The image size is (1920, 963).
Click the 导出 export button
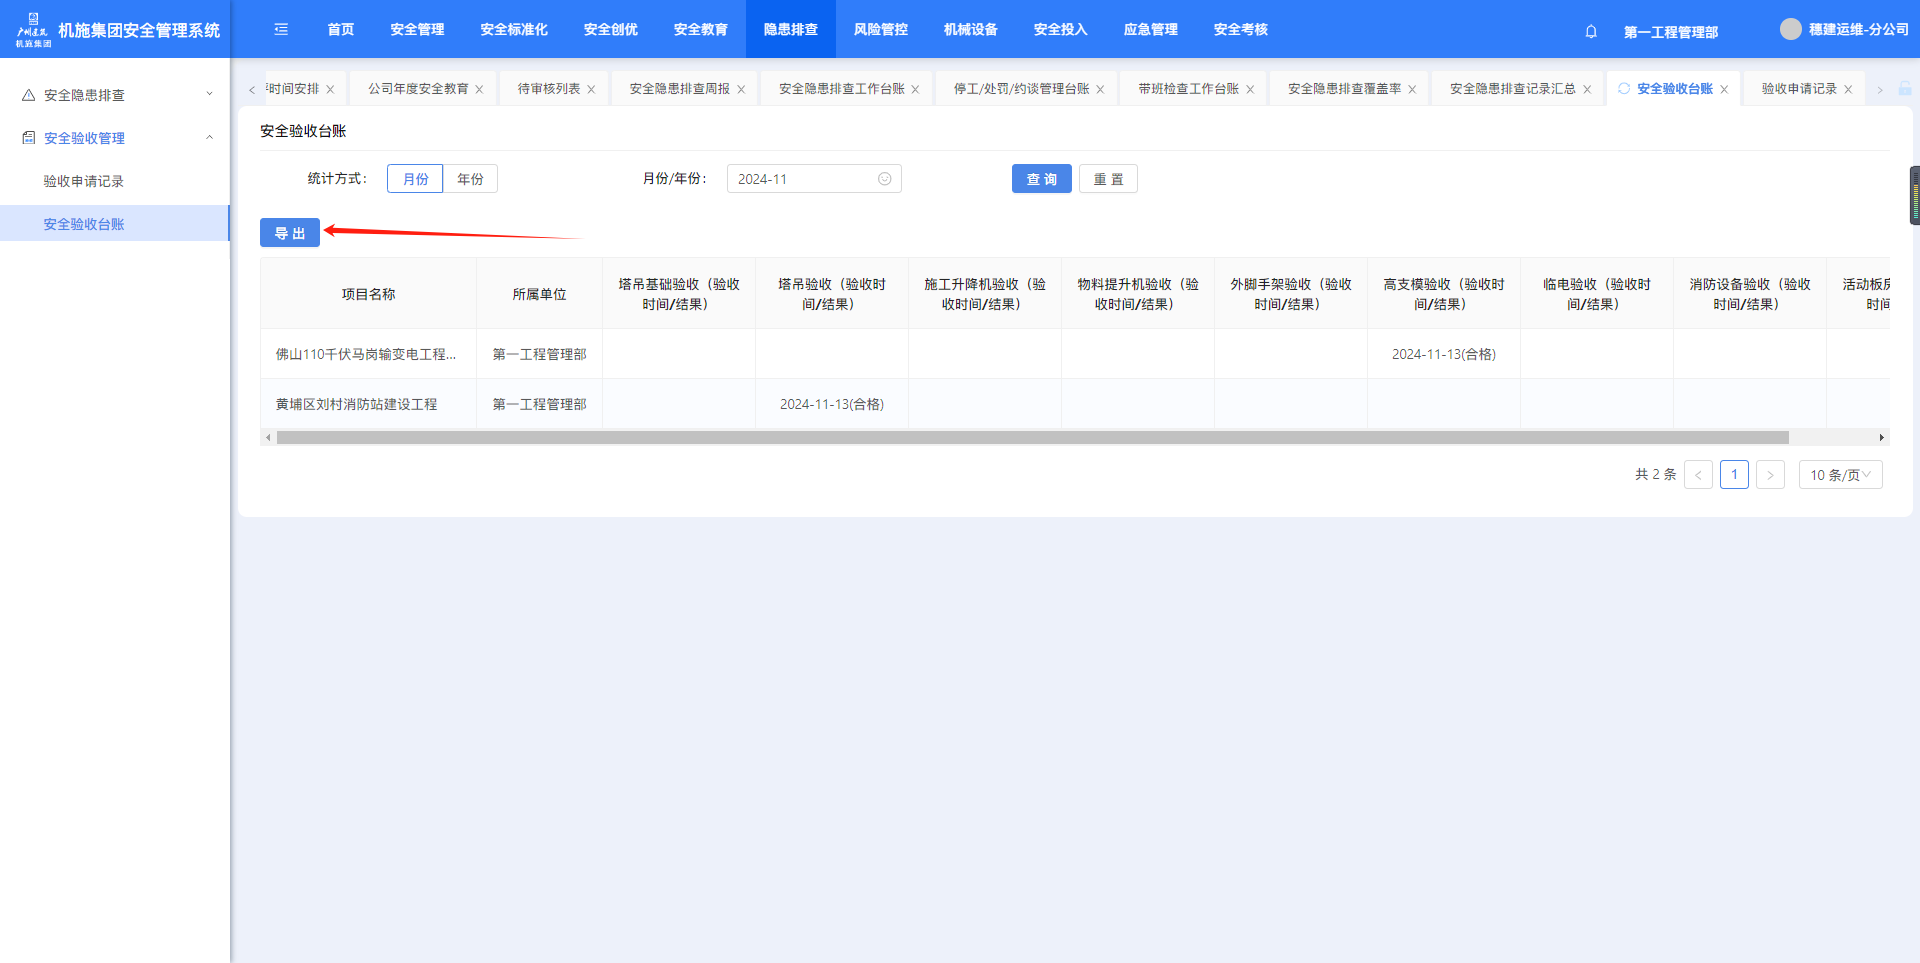290,233
